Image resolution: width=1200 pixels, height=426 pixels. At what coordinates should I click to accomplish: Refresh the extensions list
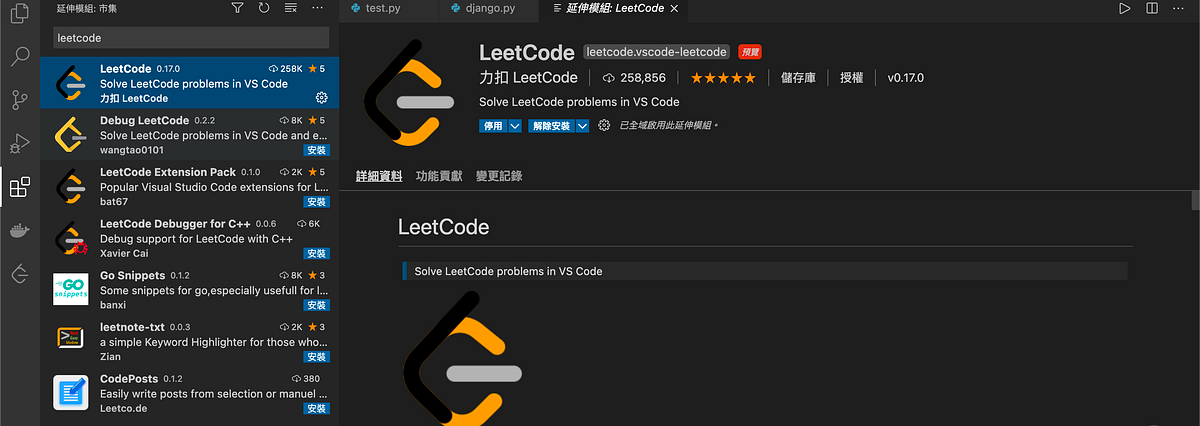pyautogui.click(x=264, y=8)
